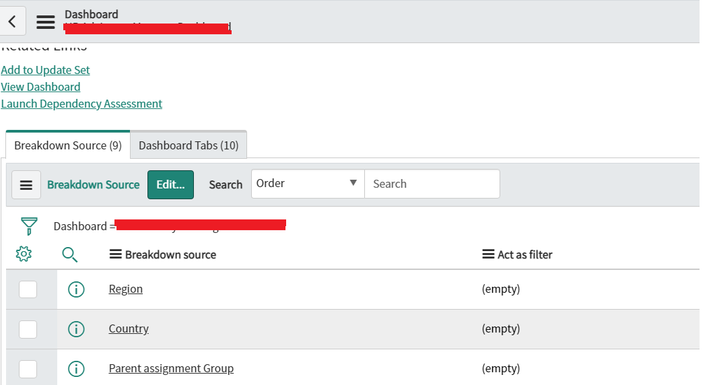Click the Dashboard title in header
Image resolution: width=713 pixels, height=385 pixels.
[91, 14]
